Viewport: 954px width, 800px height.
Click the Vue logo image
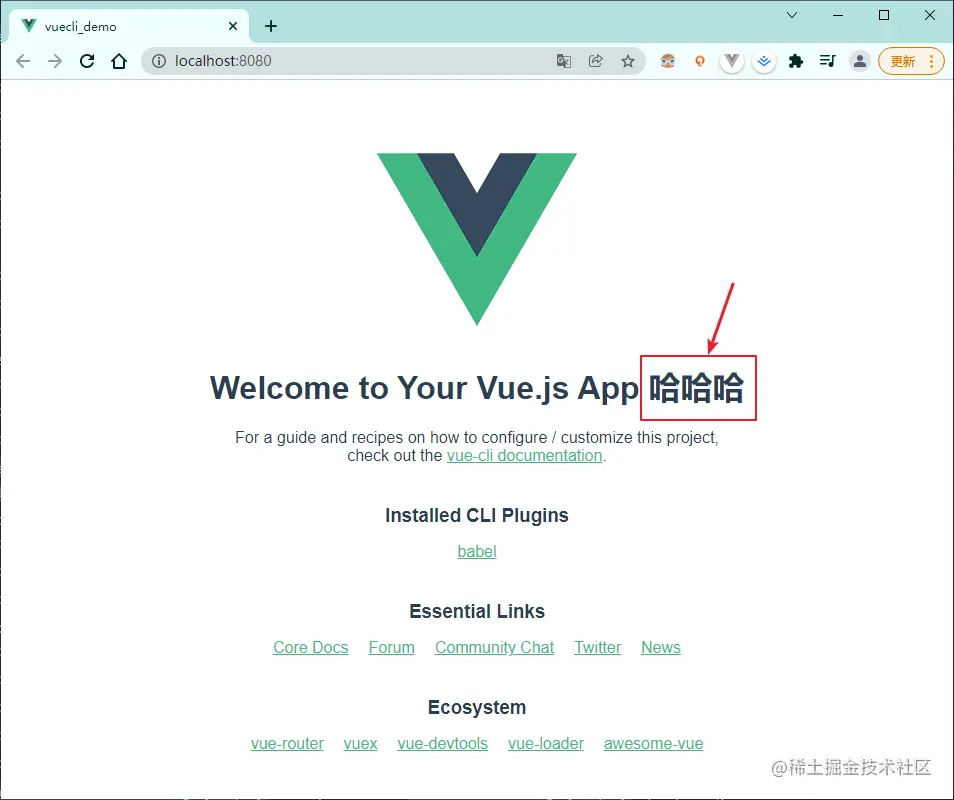[x=477, y=239]
